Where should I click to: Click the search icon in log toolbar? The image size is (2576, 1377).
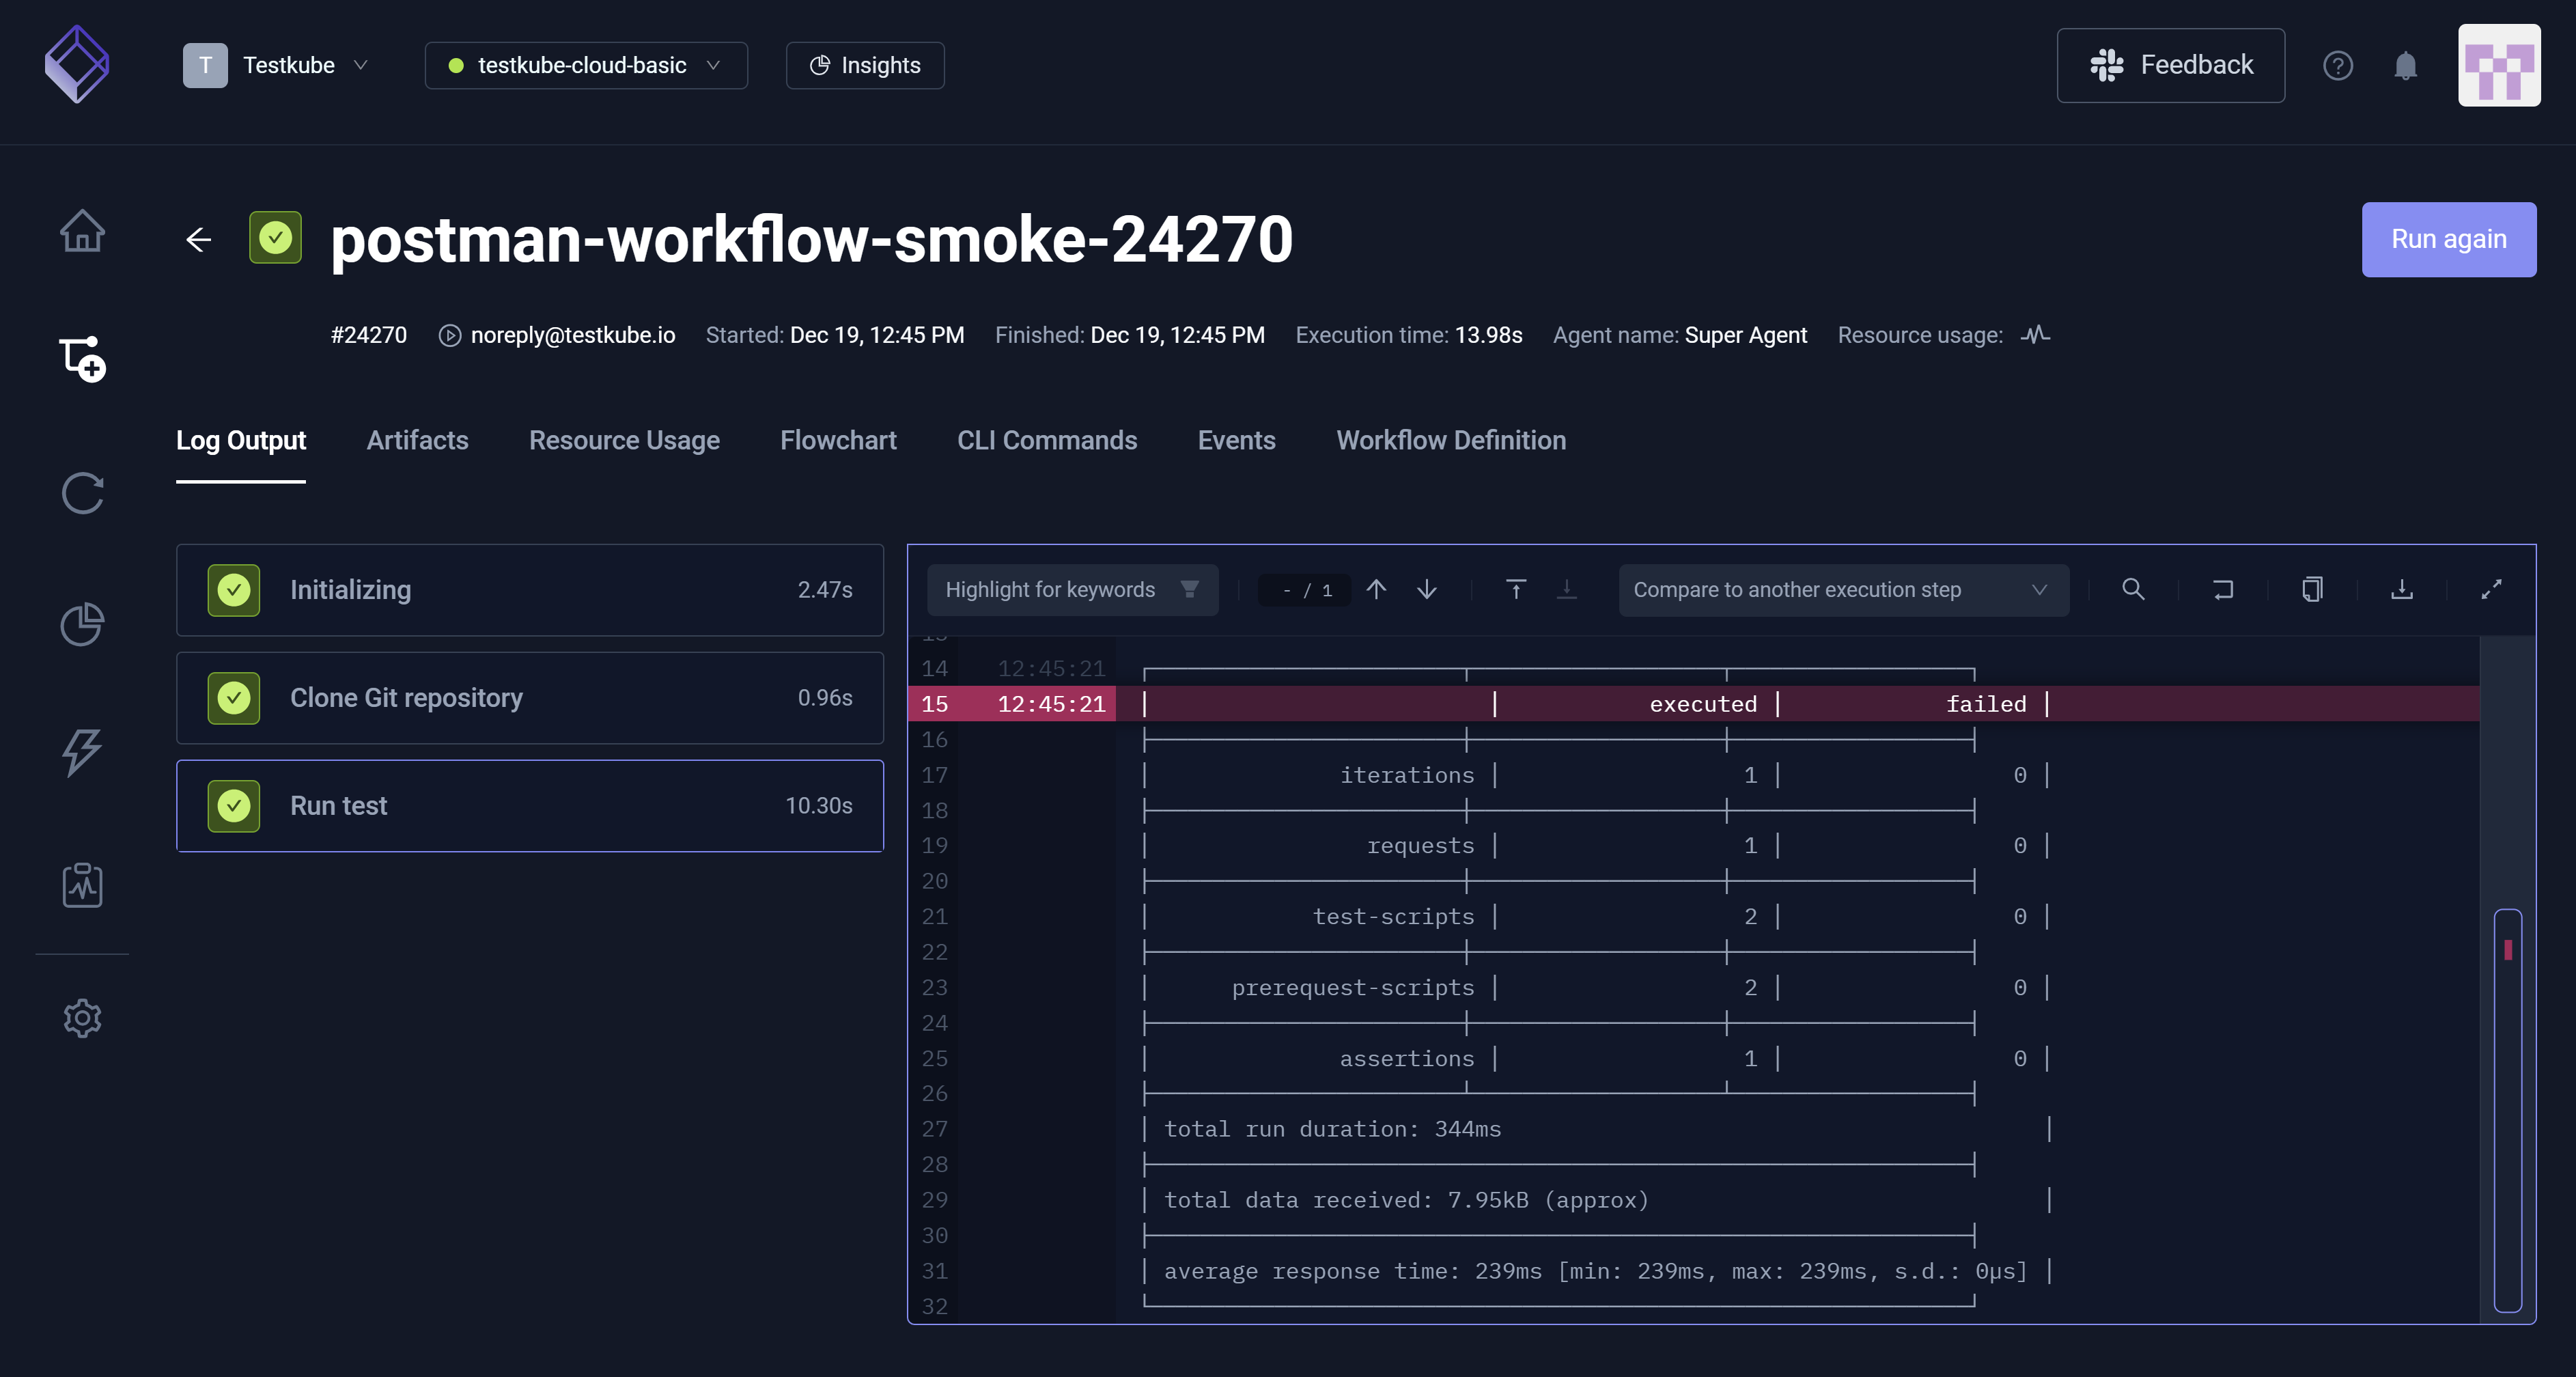(x=2133, y=589)
